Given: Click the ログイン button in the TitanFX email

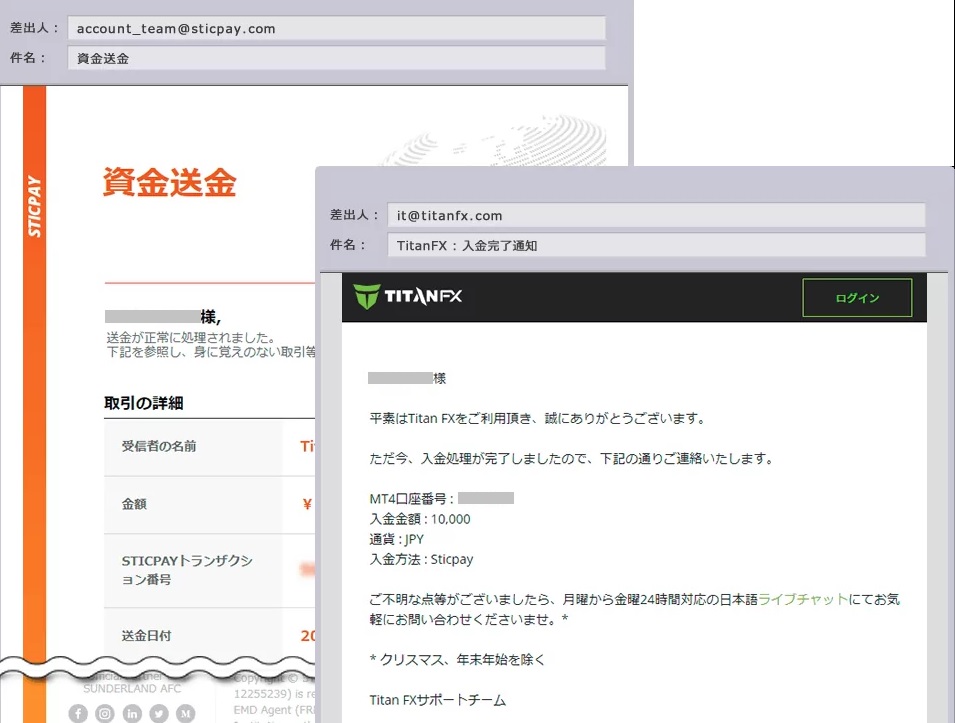Looking at the screenshot, I should 857,298.
